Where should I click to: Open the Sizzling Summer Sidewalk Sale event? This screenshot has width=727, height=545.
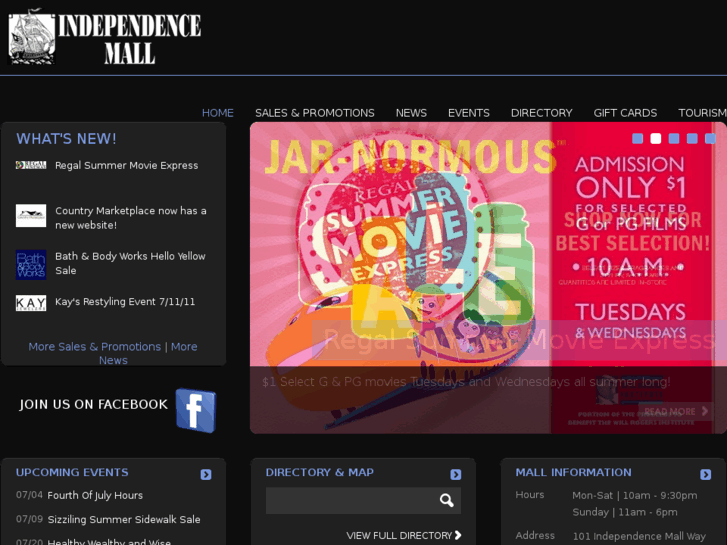pyautogui.click(x=124, y=519)
